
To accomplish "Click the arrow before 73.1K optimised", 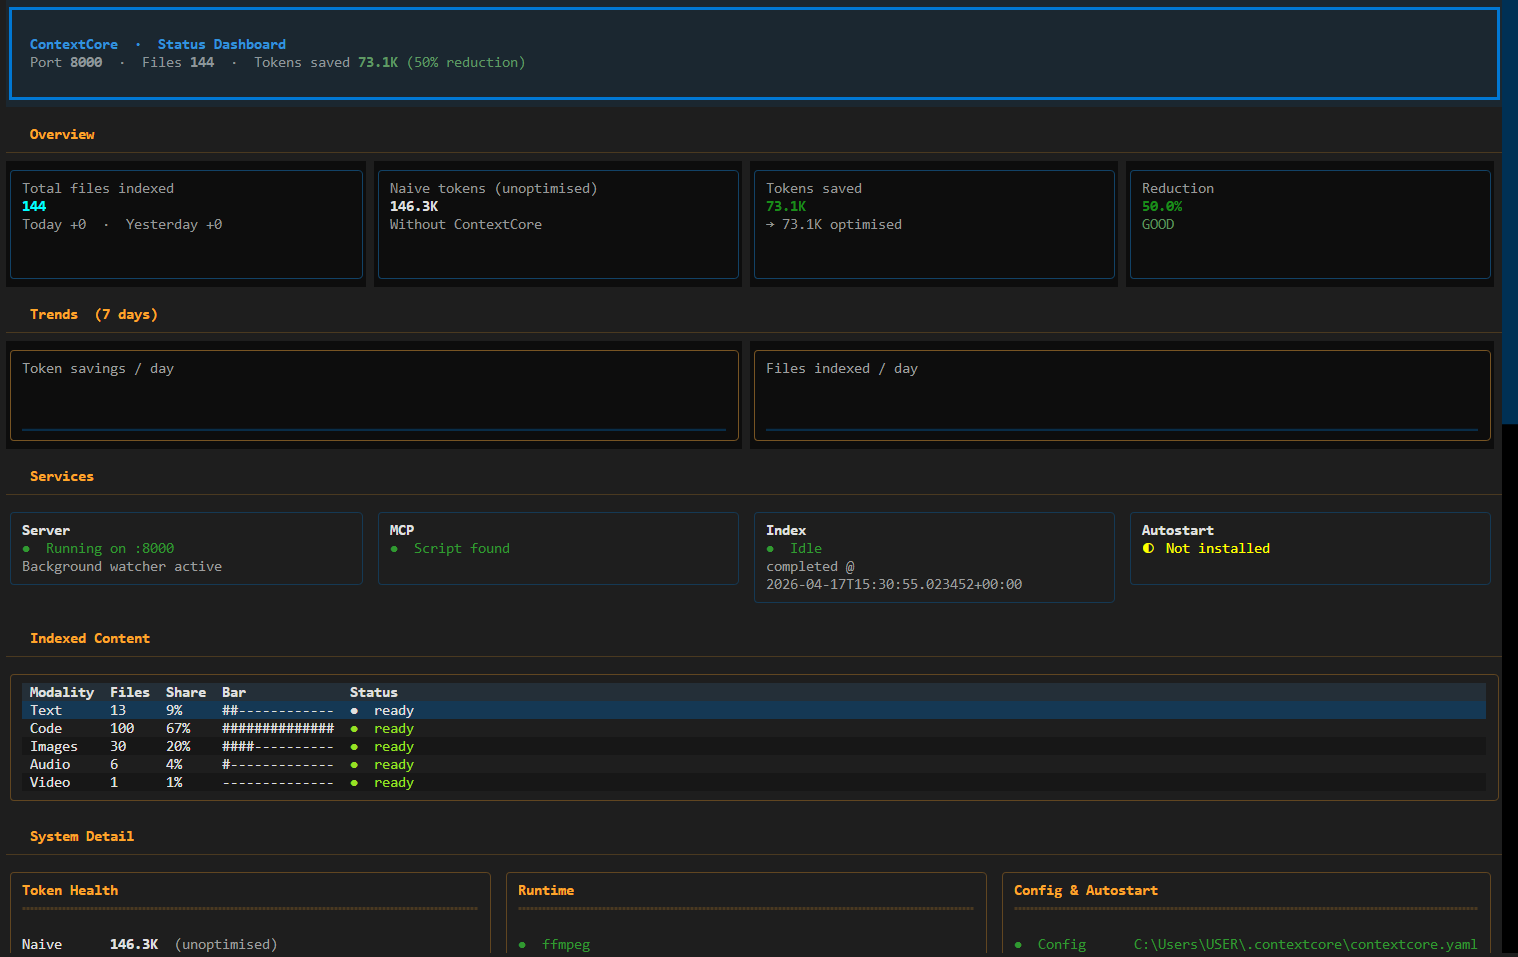I will (770, 225).
